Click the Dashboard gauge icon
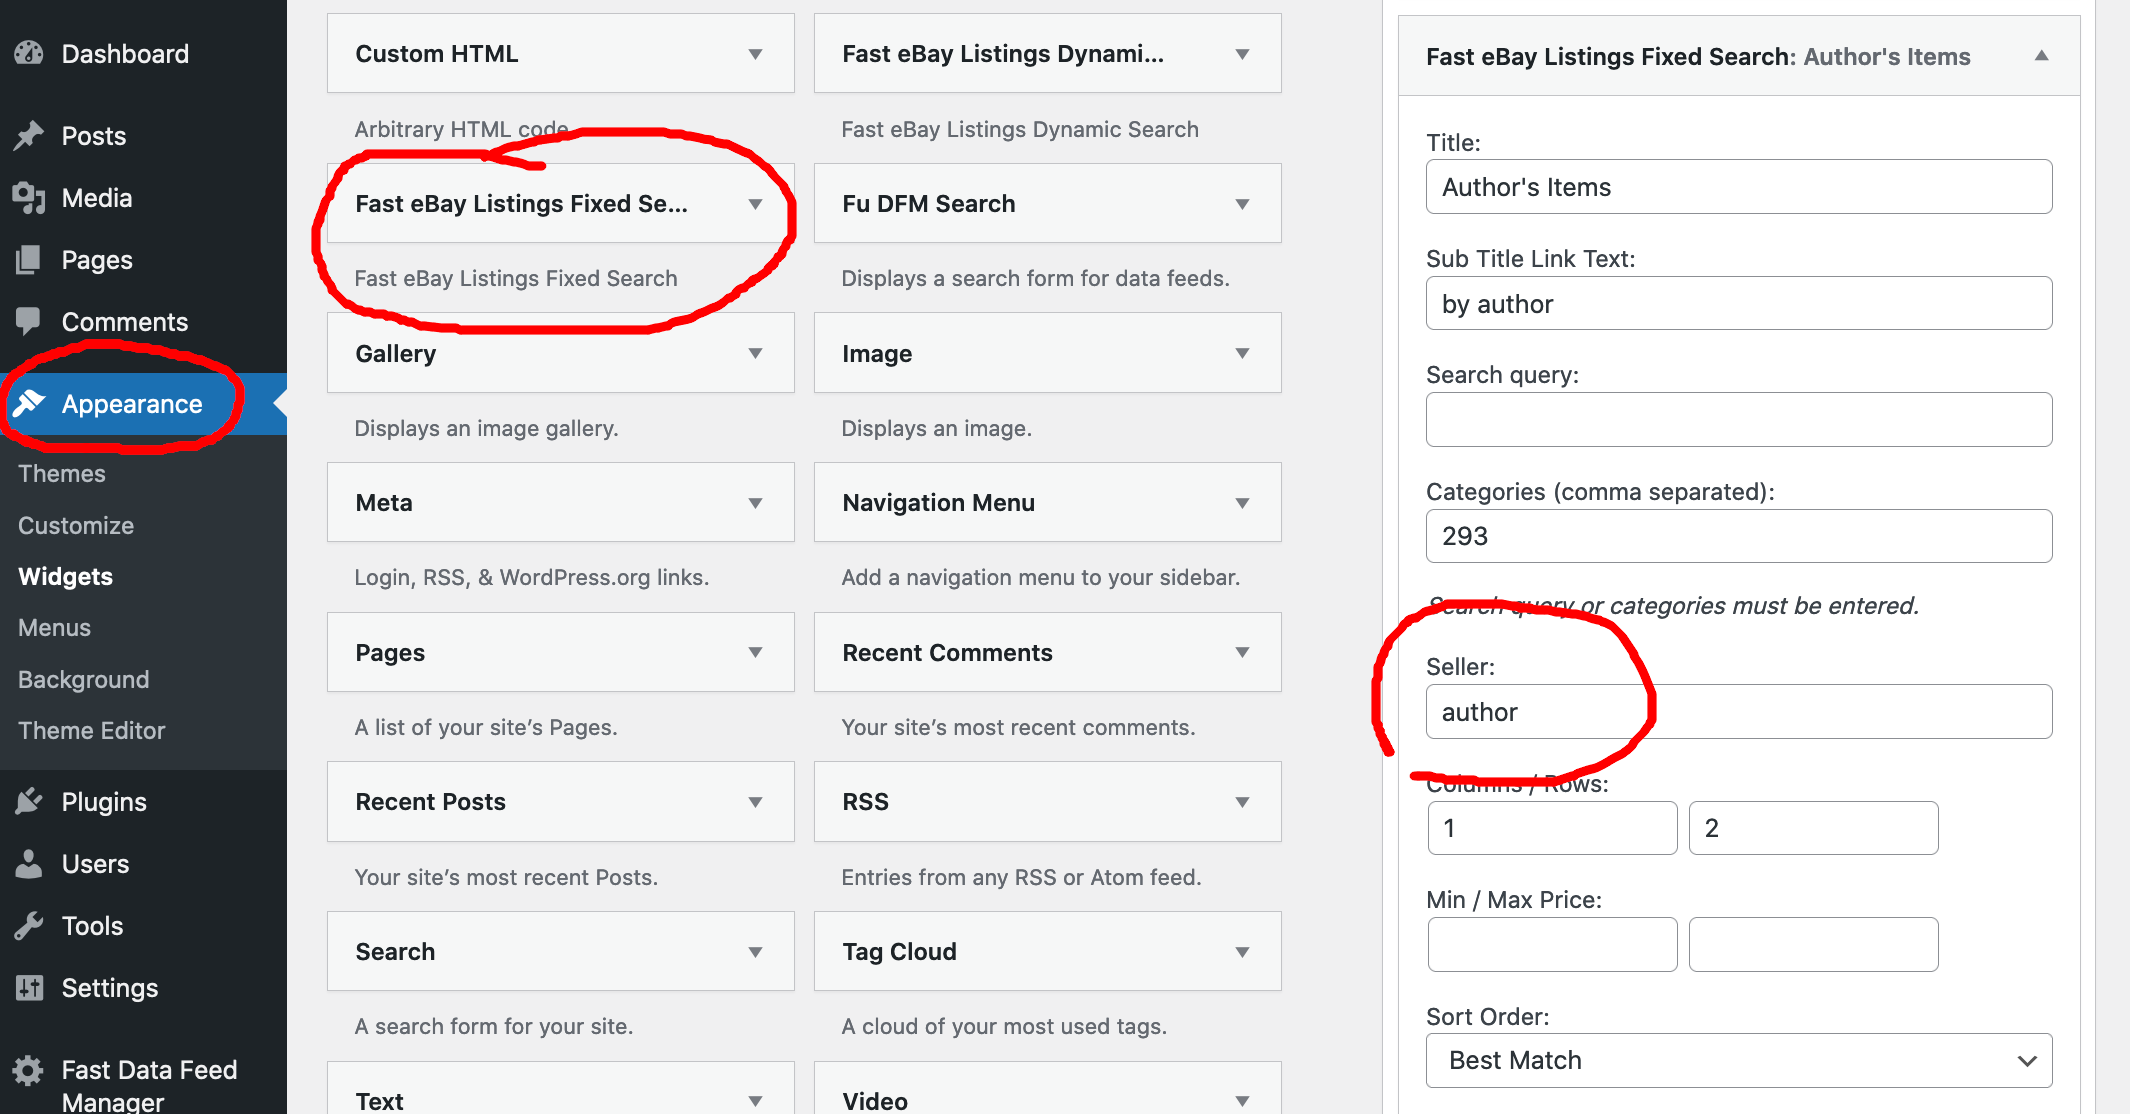The height and width of the screenshot is (1114, 2130). [x=29, y=53]
